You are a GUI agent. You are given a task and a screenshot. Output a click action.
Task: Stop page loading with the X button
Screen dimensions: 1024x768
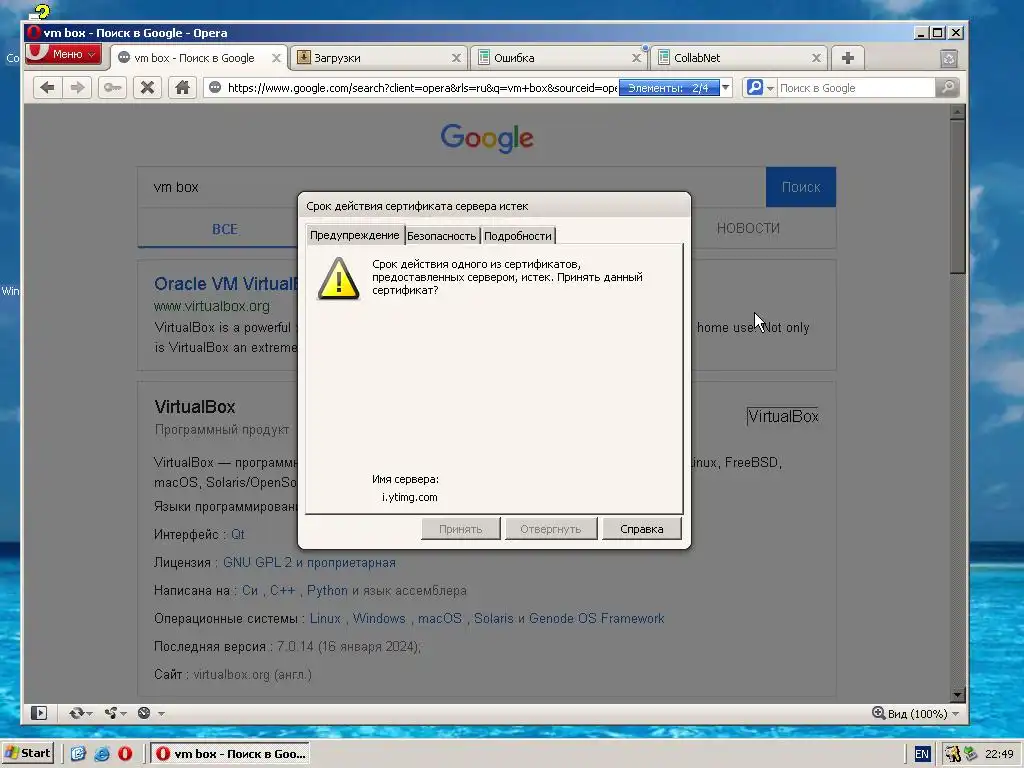[148, 88]
